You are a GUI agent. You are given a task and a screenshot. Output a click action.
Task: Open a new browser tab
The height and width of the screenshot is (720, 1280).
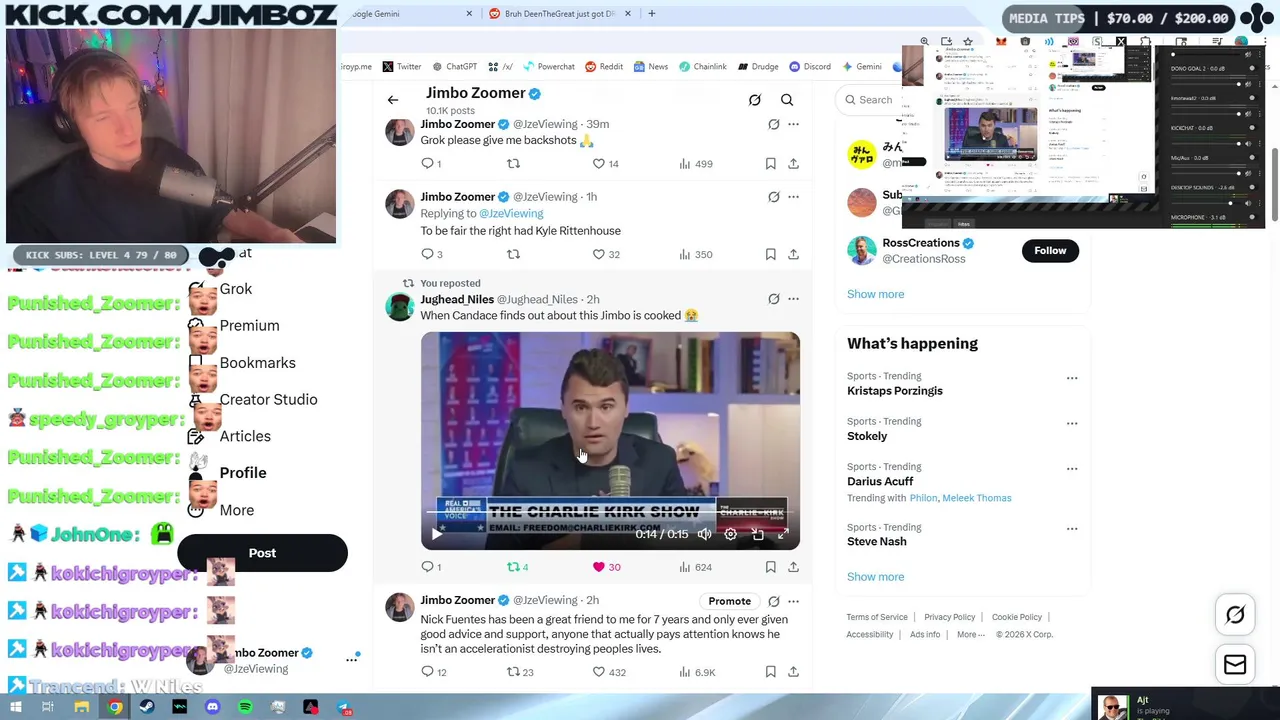tap(651, 14)
